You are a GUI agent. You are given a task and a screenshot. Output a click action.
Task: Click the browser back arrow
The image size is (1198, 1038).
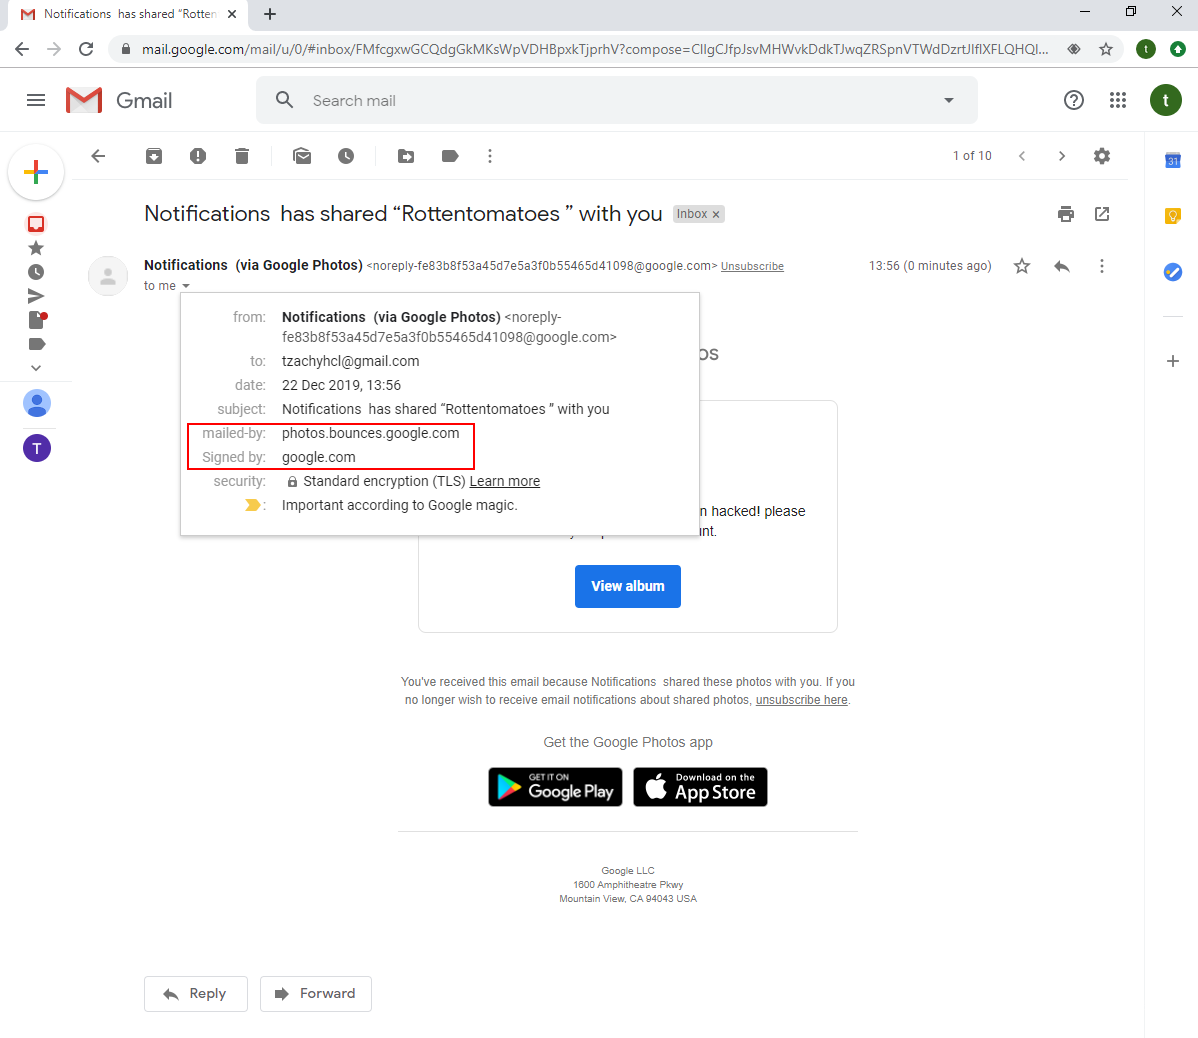(22, 49)
